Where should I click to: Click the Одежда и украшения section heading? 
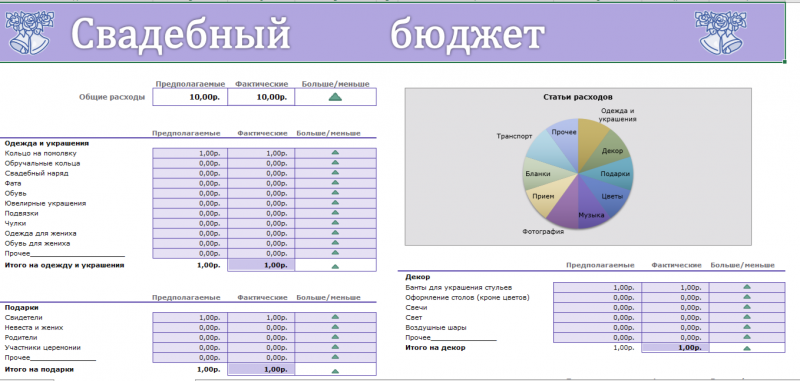click(x=47, y=143)
